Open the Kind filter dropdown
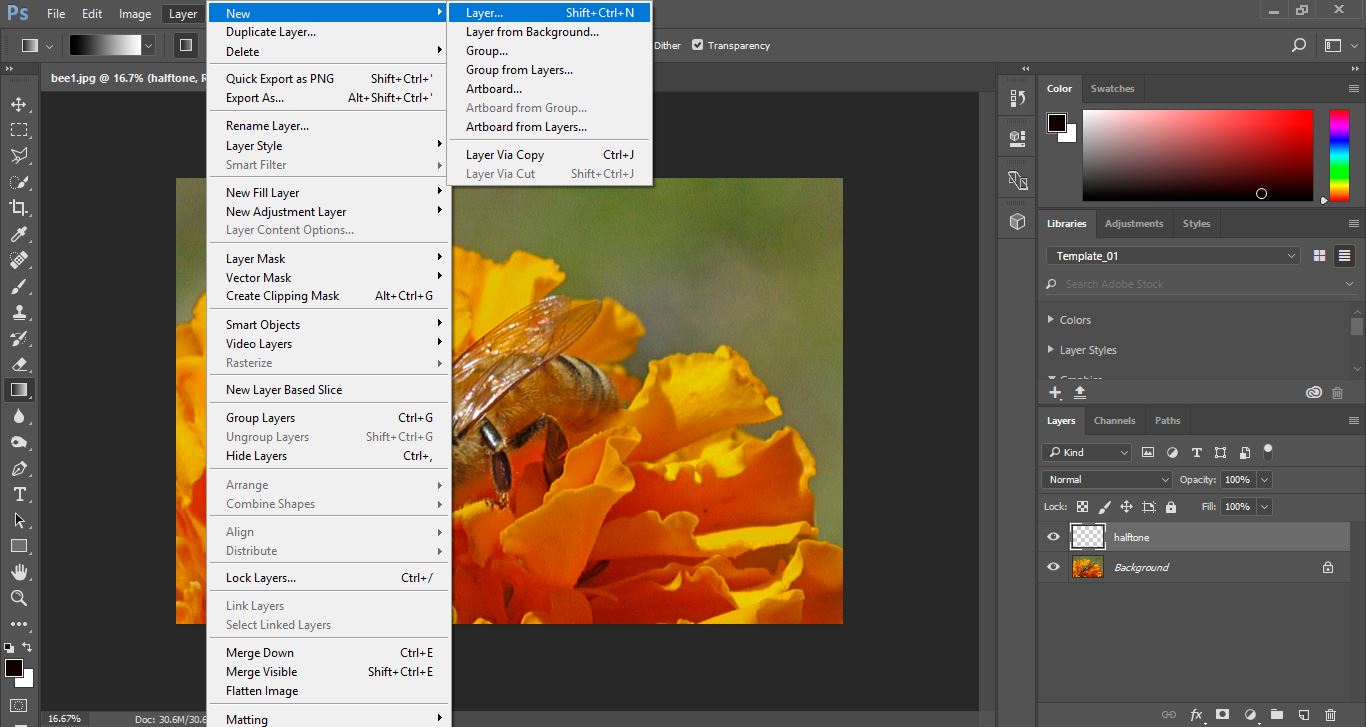 pyautogui.click(x=1086, y=452)
